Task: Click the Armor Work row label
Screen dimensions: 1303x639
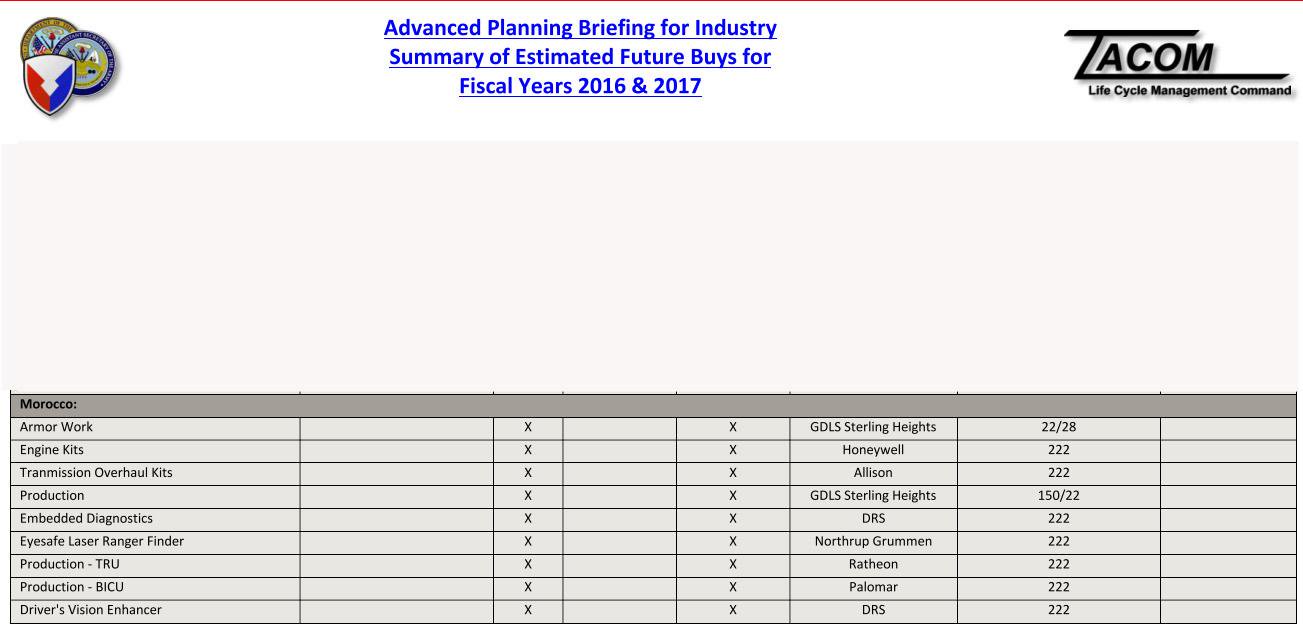Action: pos(56,427)
